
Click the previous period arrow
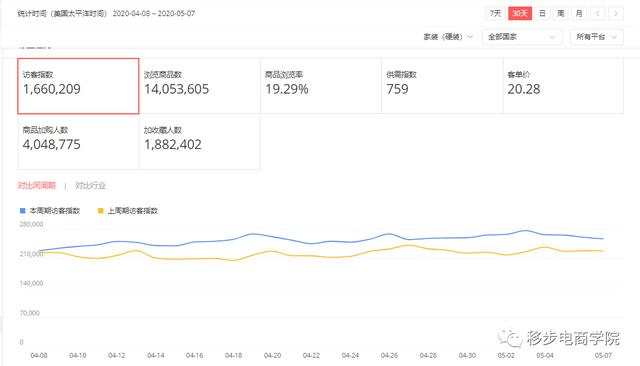pyautogui.click(x=598, y=13)
